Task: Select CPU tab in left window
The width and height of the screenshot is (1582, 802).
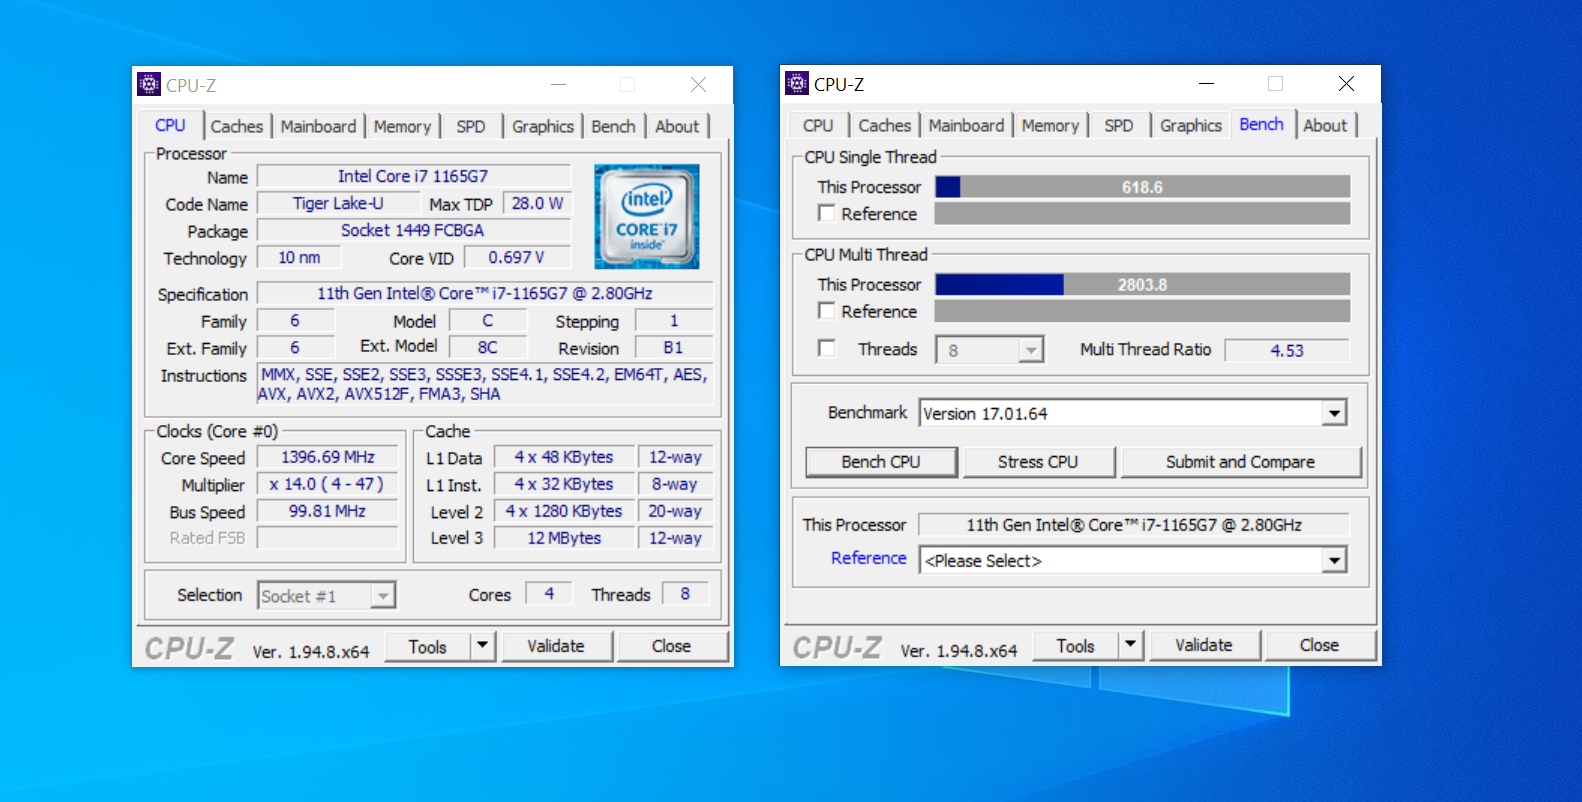Action: coord(170,125)
